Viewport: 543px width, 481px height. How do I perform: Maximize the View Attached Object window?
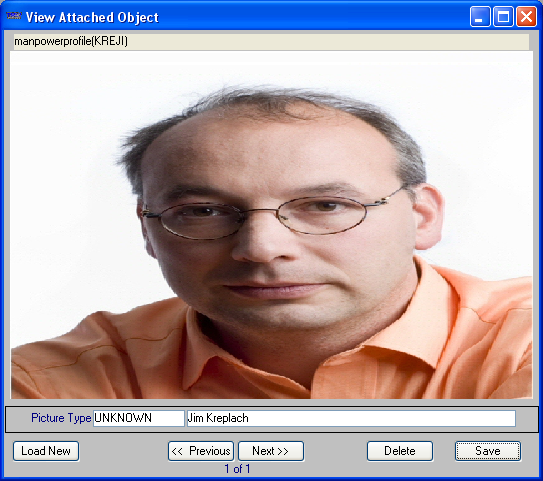click(503, 16)
